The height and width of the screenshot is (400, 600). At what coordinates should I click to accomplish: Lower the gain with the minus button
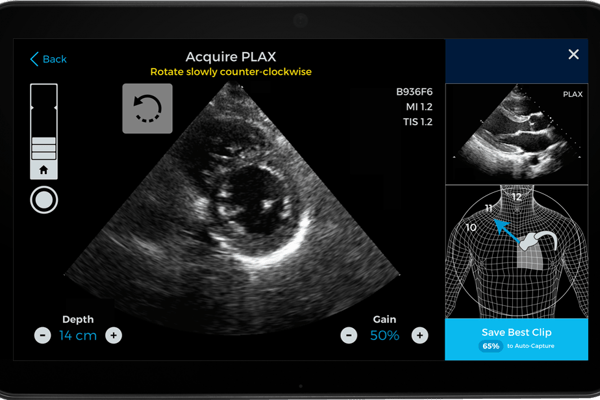348,335
